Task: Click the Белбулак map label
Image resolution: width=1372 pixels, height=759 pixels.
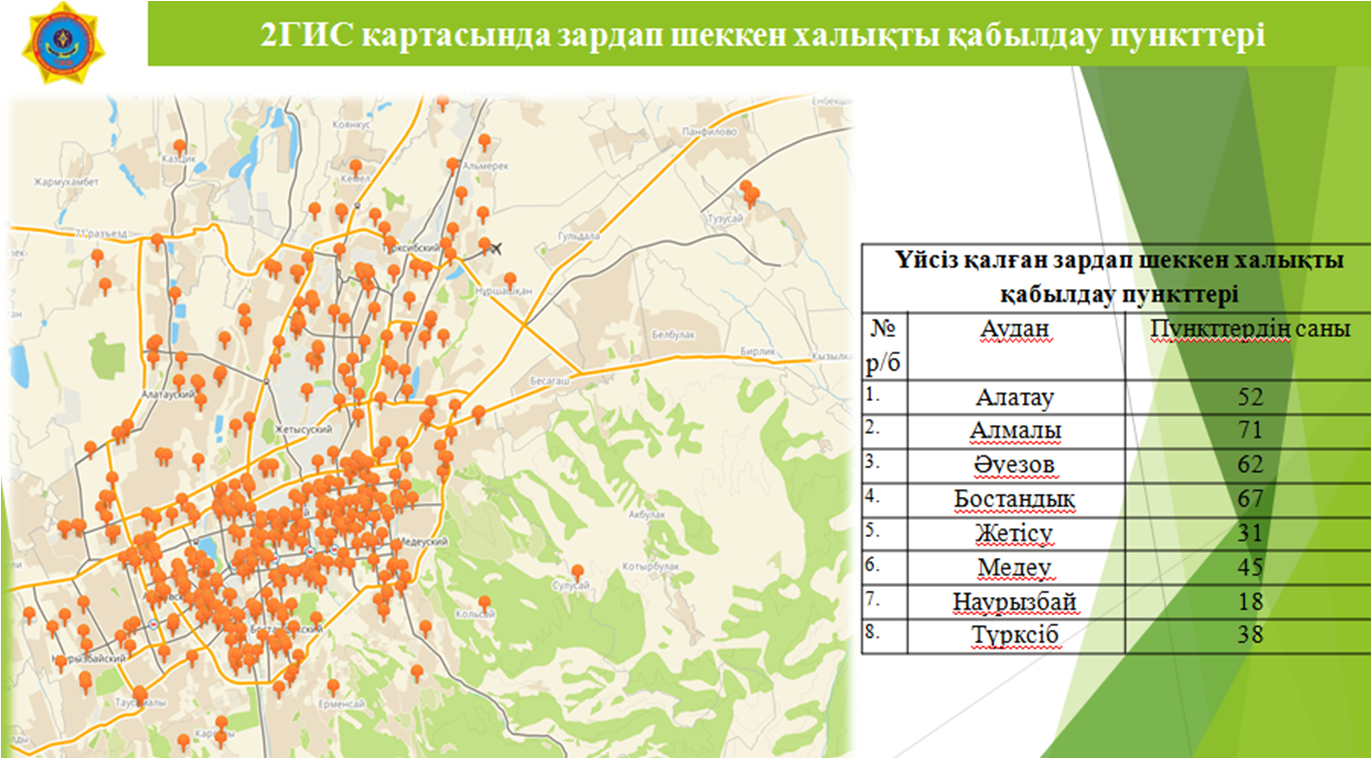Action: click(x=672, y=334)
